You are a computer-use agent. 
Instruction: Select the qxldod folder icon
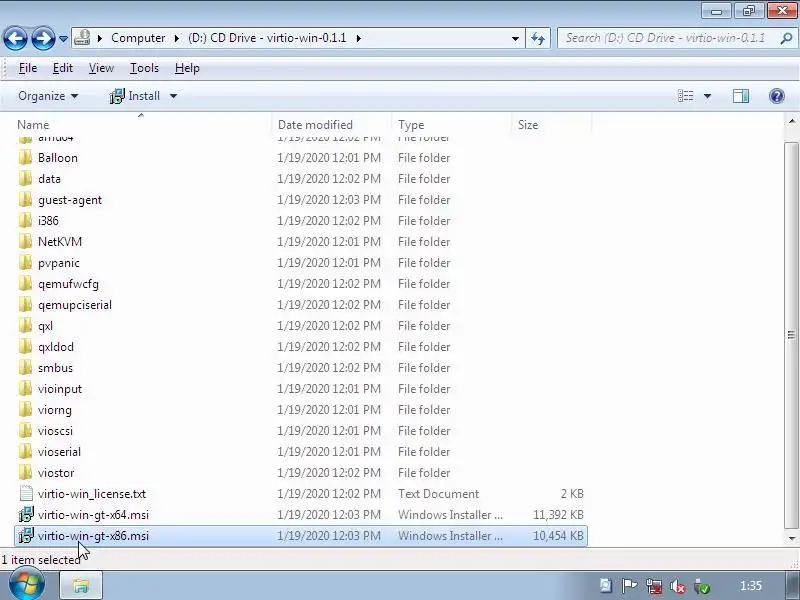point(26,346)
